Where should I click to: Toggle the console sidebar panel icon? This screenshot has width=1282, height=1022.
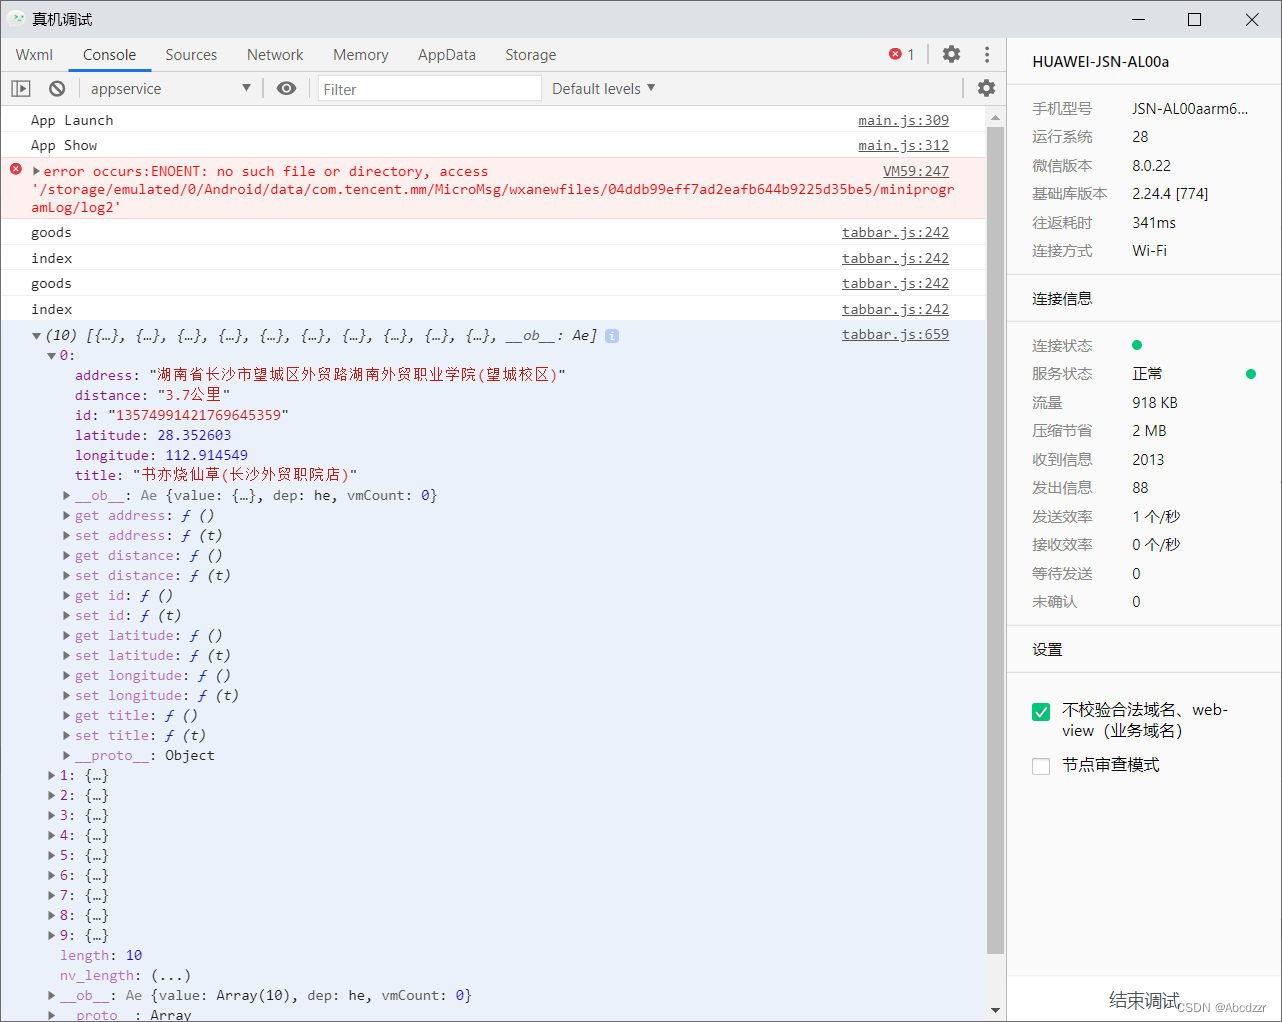click(21, 89)
